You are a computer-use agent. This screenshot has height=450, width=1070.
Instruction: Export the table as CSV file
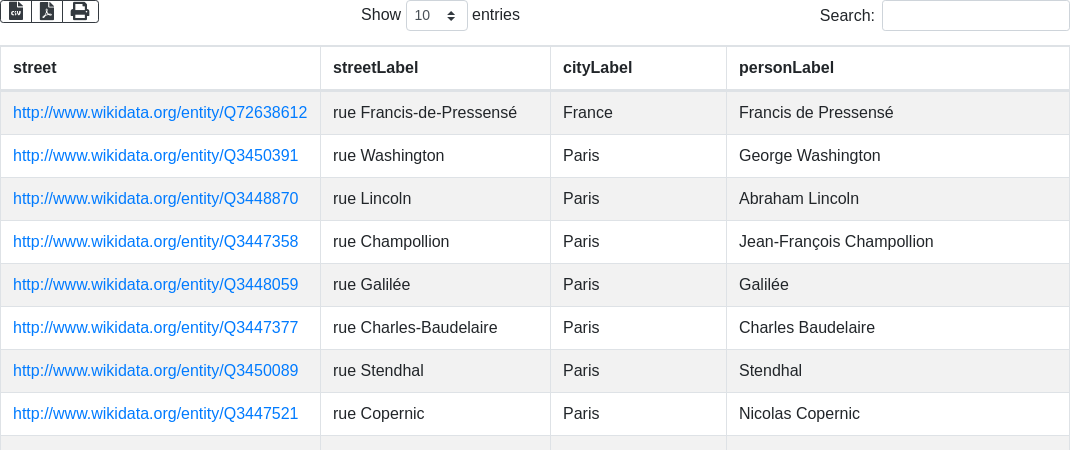point(16,11)
